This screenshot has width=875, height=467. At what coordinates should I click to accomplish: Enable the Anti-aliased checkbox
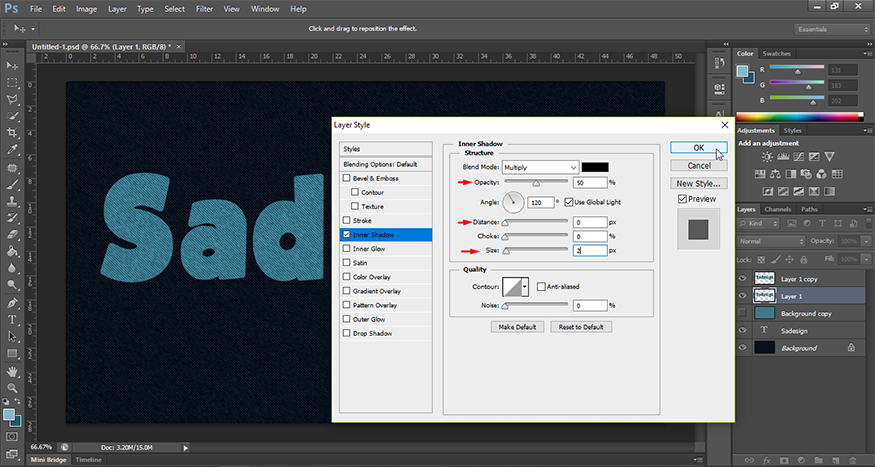[541, 287]
